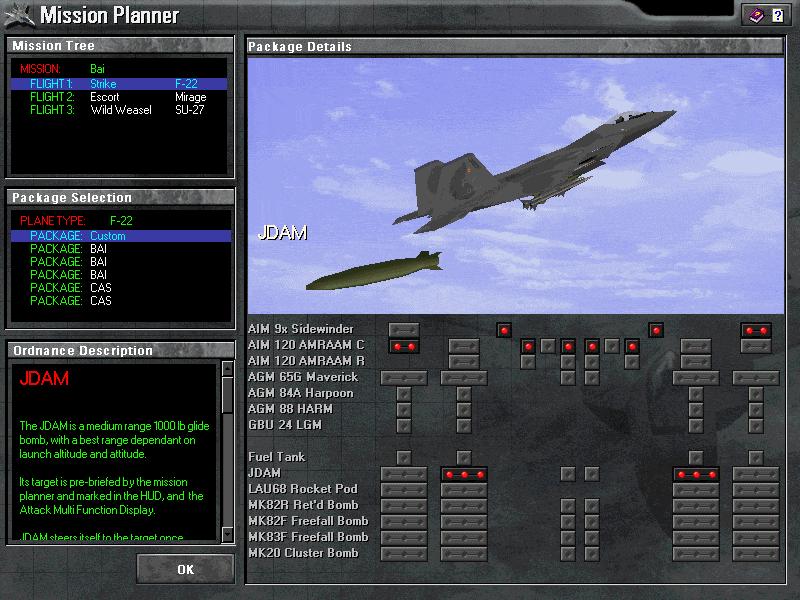This screenshot has height=600, width=800.
Task: Click the AGM 88 HARM label
Action: click(290, 409)
